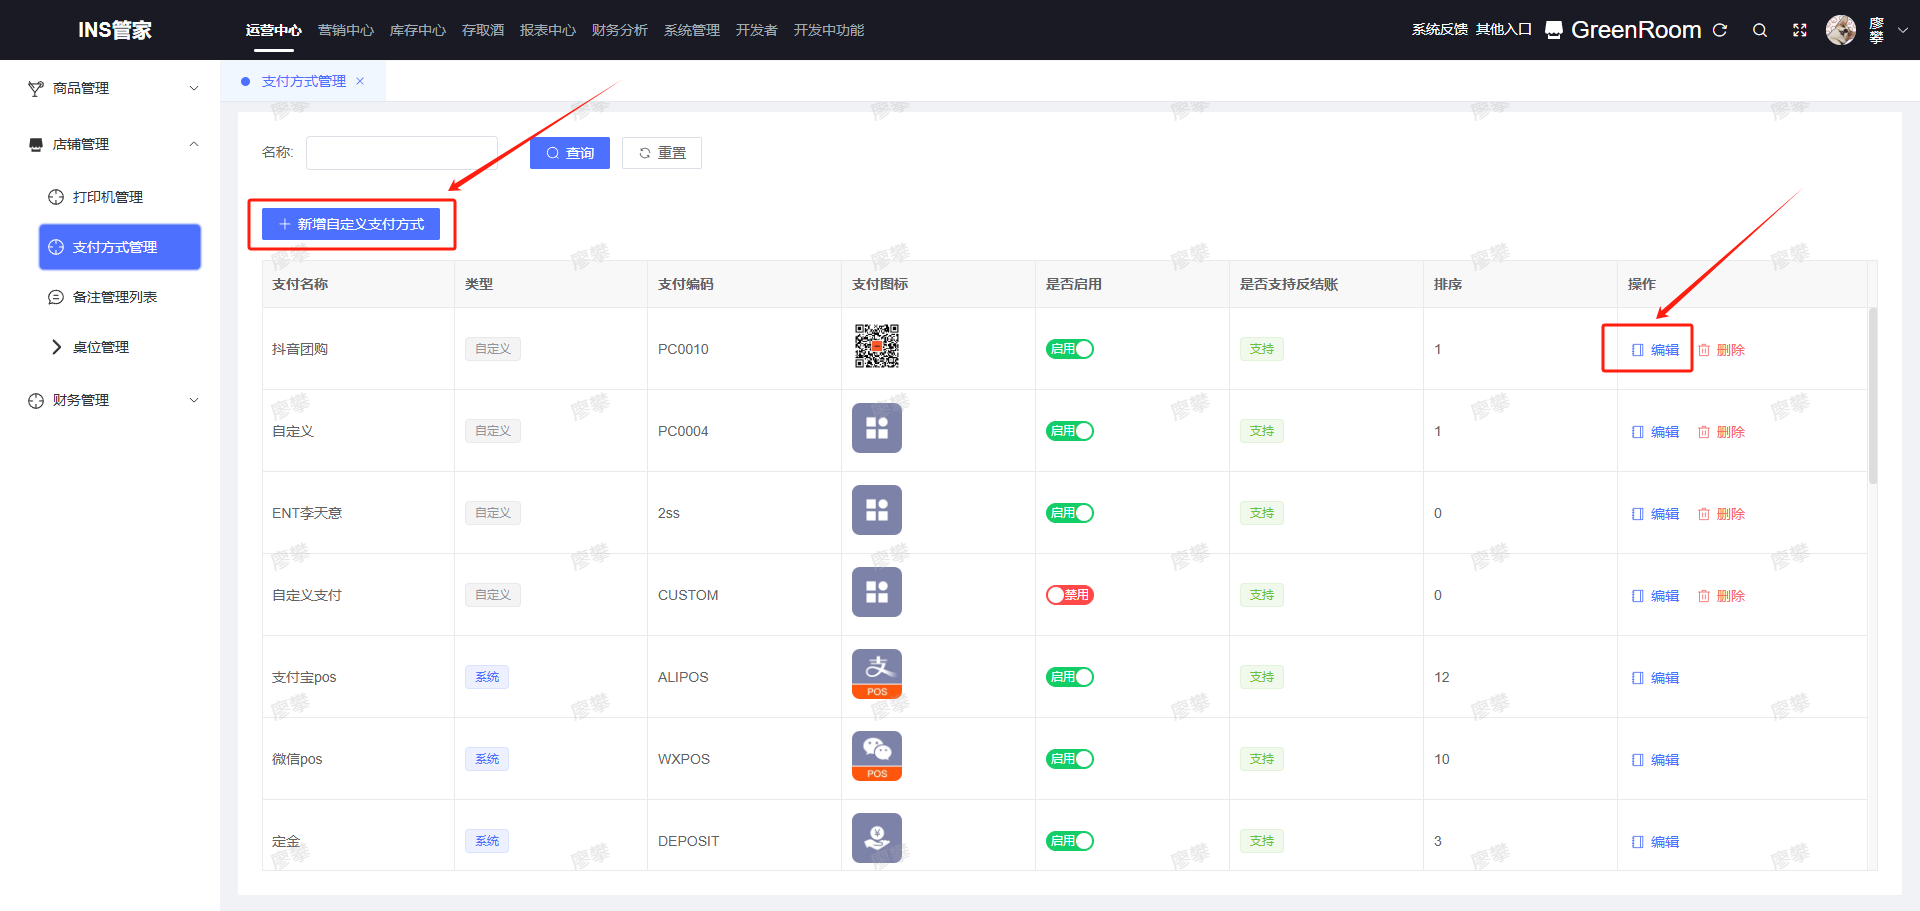The height and width of the screenshot is (911, 1920).
Task: Open the 开发中功能 top menu
Action: coord(829,30)
